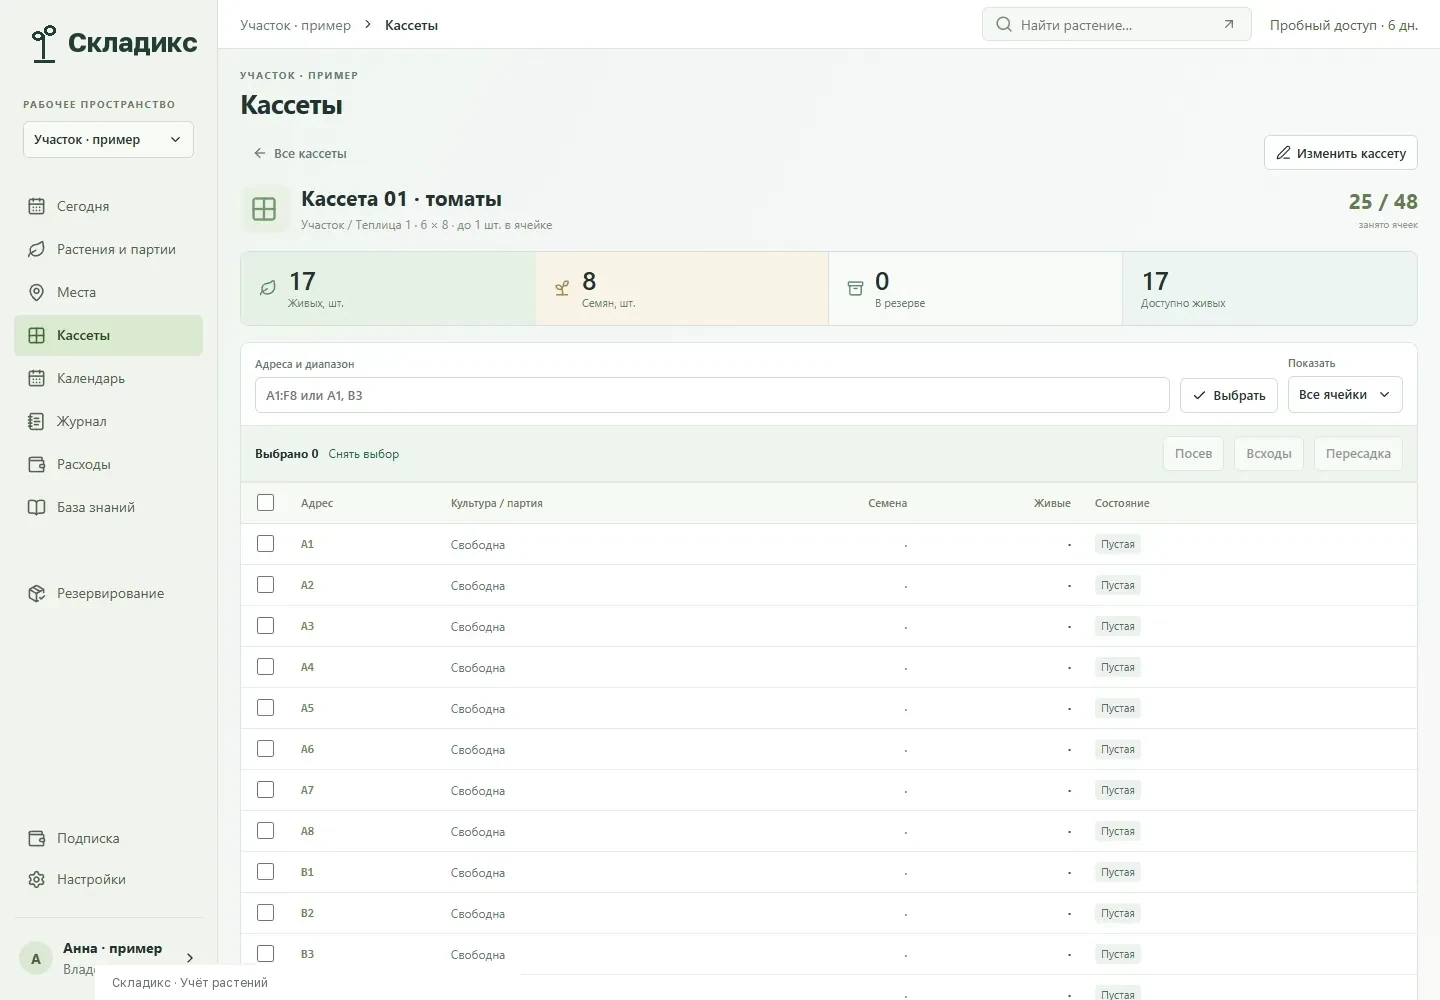
Task: Click the Пересадка action button
Action: click(x=1358, y=454)
